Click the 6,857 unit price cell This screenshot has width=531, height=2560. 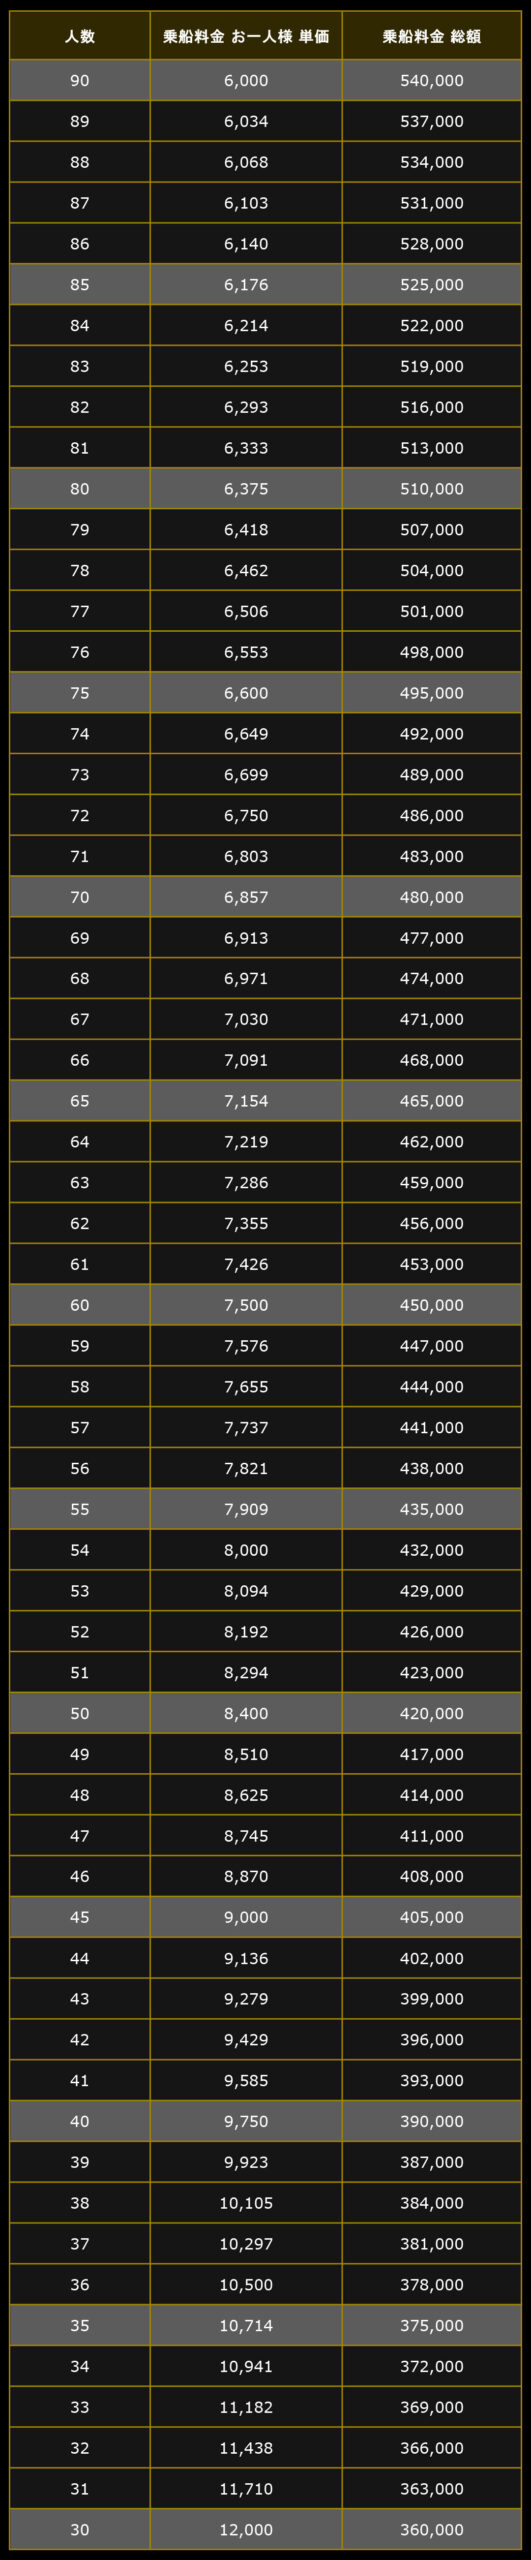(246, 897)
